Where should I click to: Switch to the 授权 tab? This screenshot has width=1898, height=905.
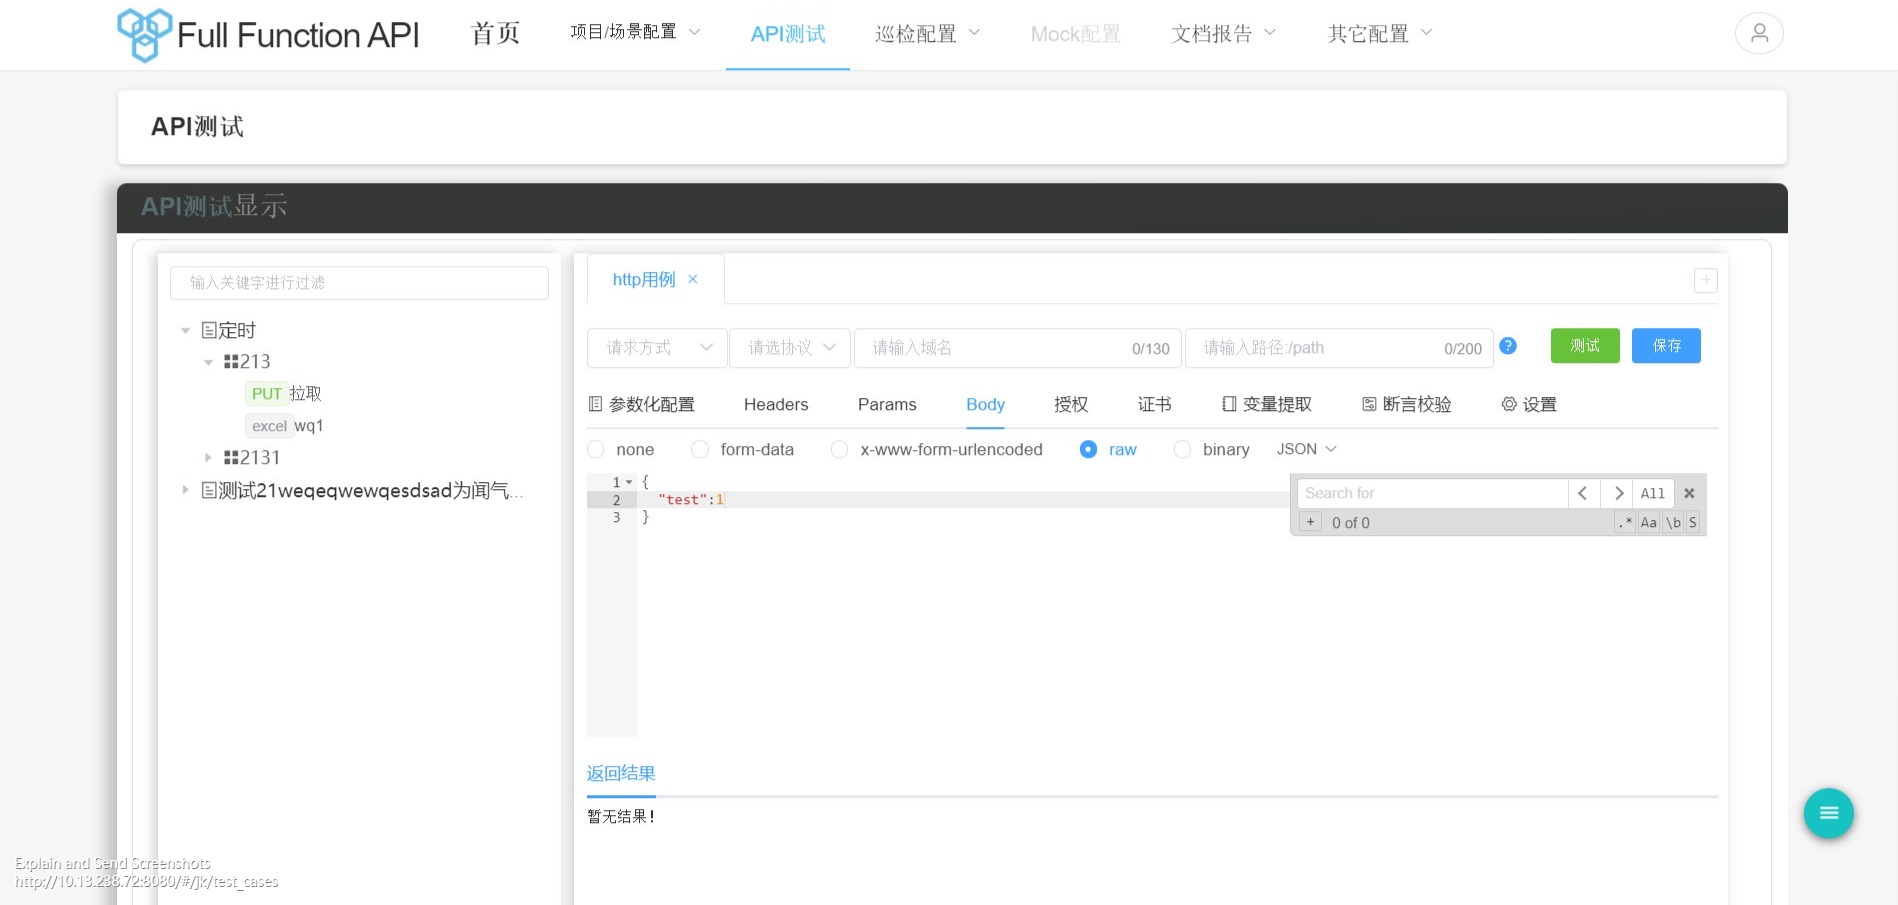point(1071,404)
